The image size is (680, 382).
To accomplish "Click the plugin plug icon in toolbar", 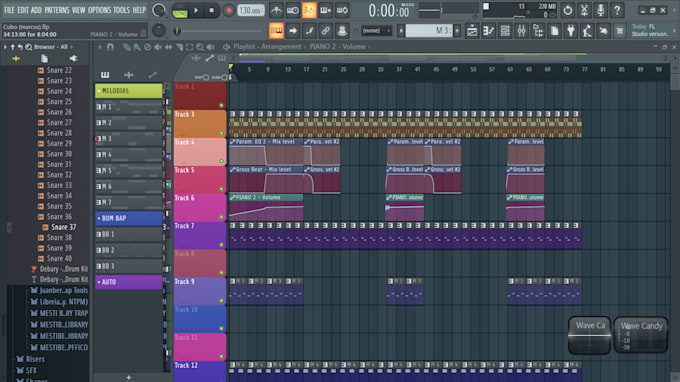I will click(x=571, y=31).
